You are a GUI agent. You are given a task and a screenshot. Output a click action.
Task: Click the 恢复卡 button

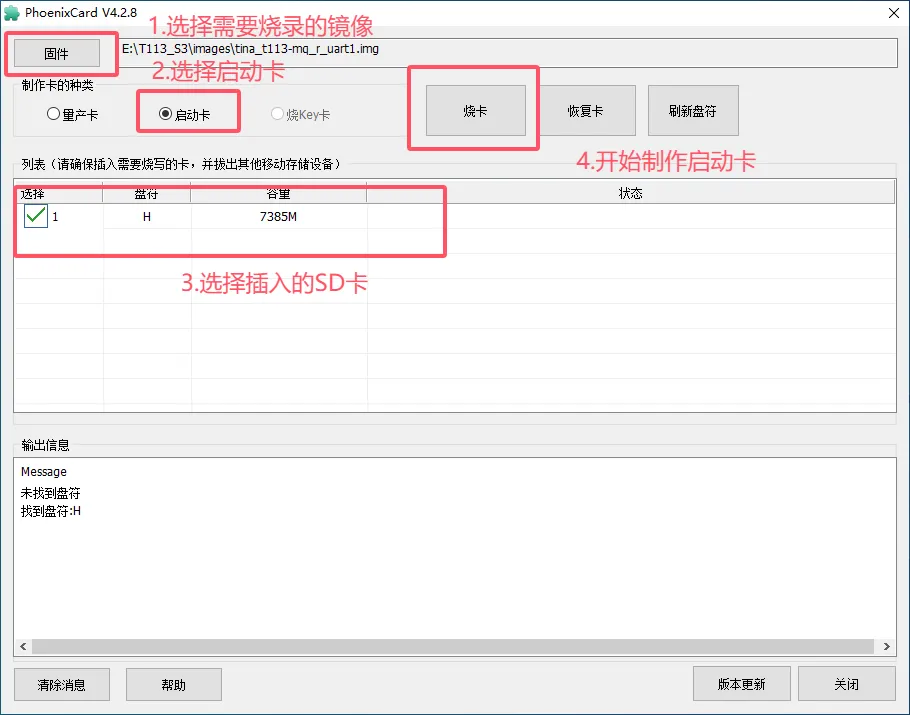coord(585,110)
